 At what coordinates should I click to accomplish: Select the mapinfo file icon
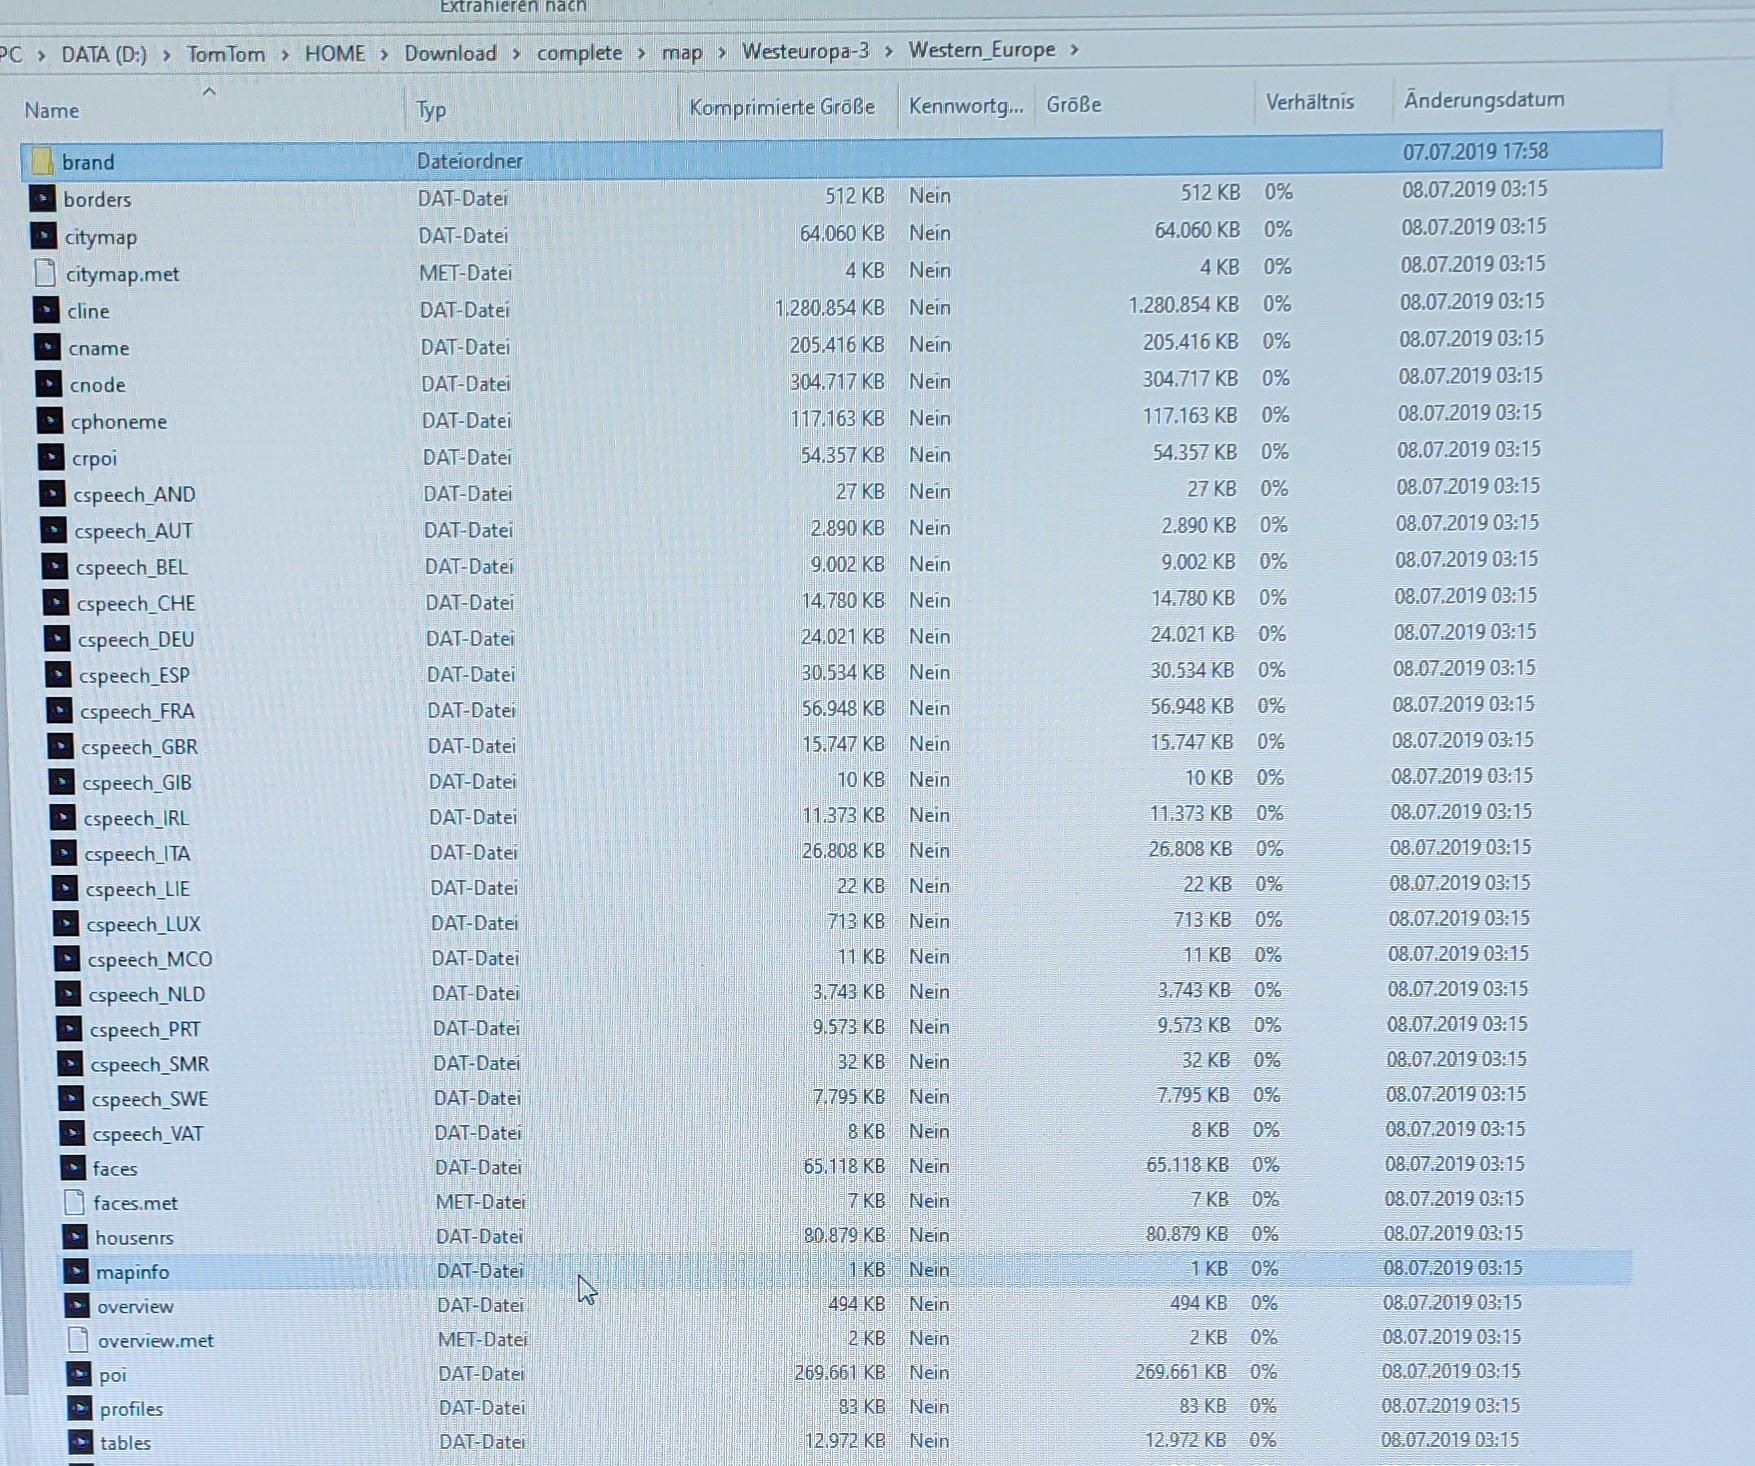point(76,1271)
